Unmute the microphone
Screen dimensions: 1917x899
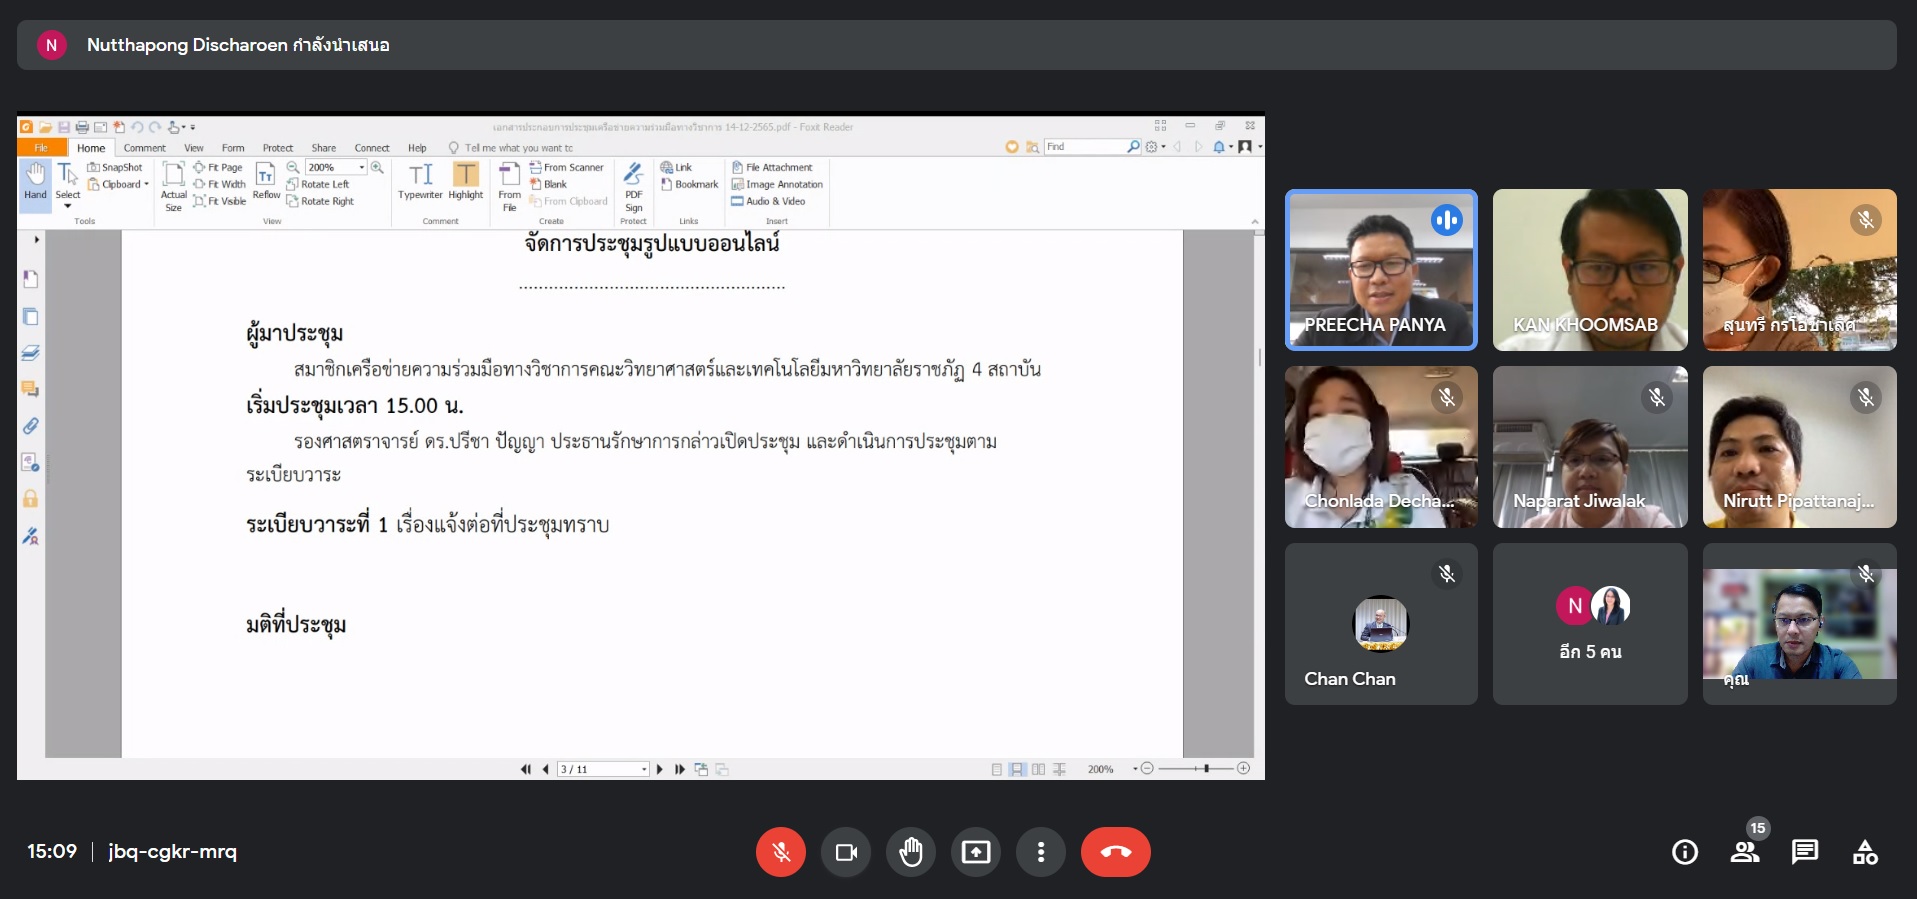(781, 852)
